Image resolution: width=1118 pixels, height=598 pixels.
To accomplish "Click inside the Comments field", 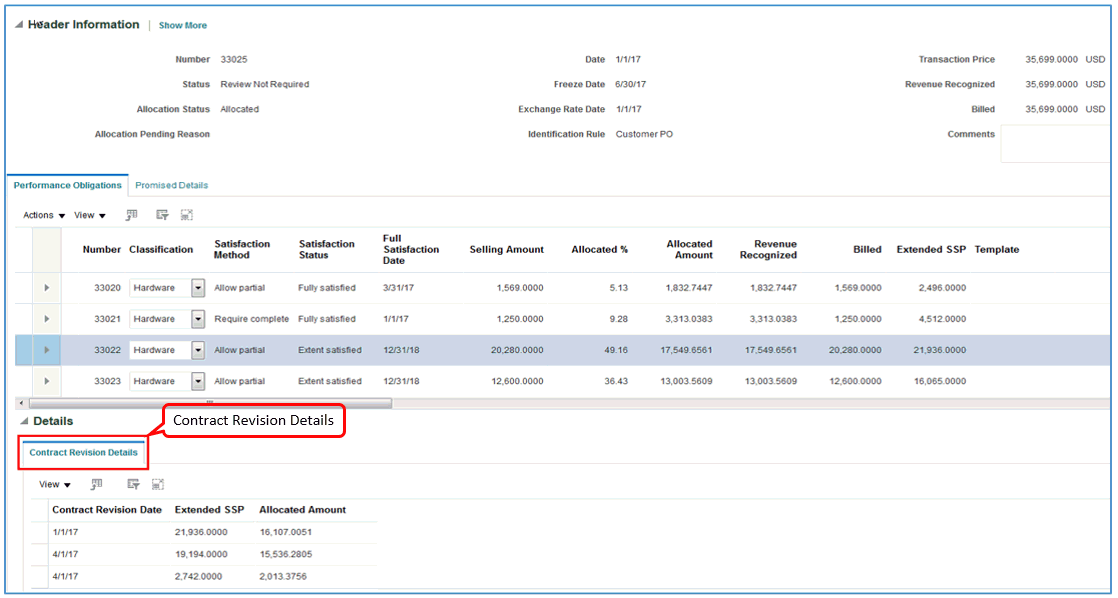I will 1055,150.
